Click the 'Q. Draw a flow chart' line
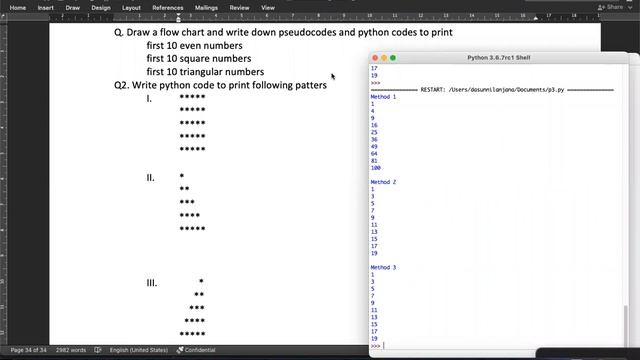 (283, 32)
